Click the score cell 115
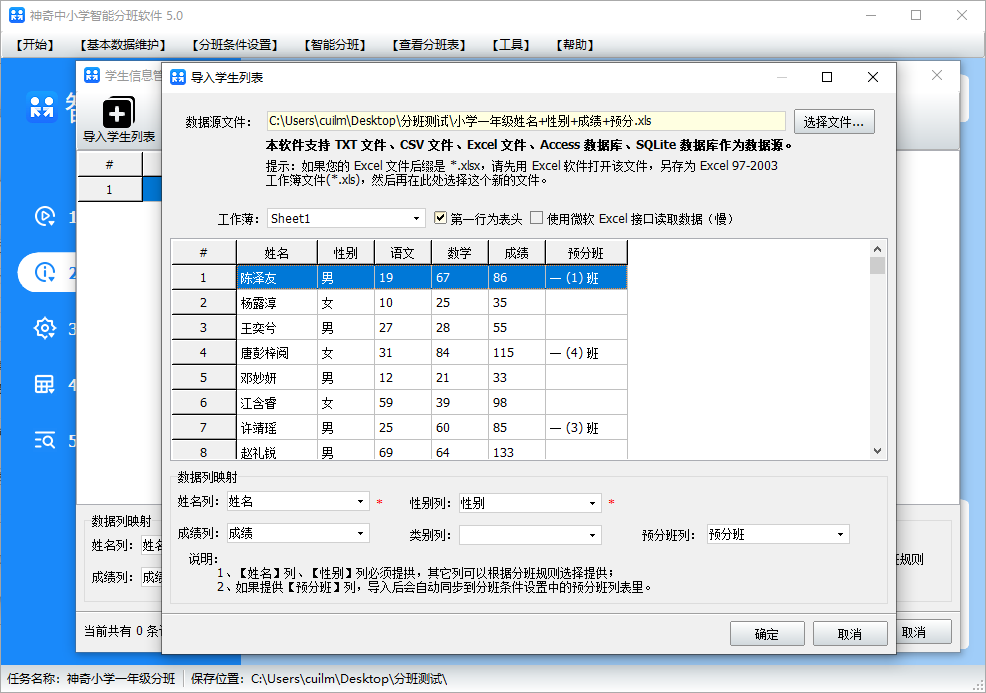This screenshot has width=986, height=693. (x=517, y=353)
